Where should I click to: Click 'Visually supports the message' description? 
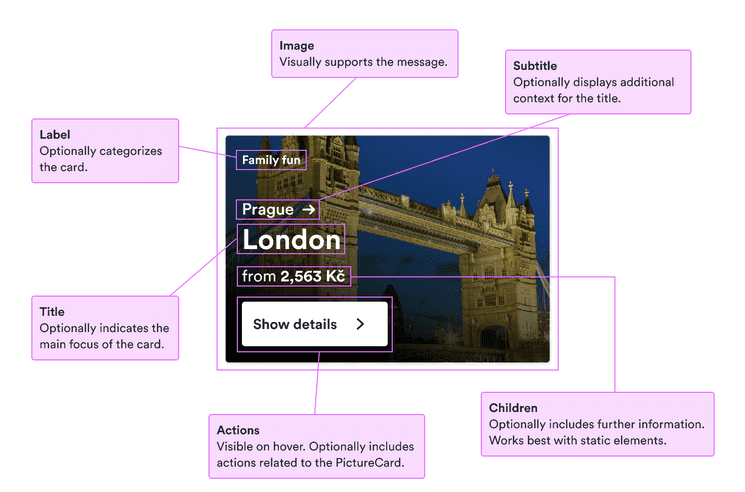click(x=363, y=62)
